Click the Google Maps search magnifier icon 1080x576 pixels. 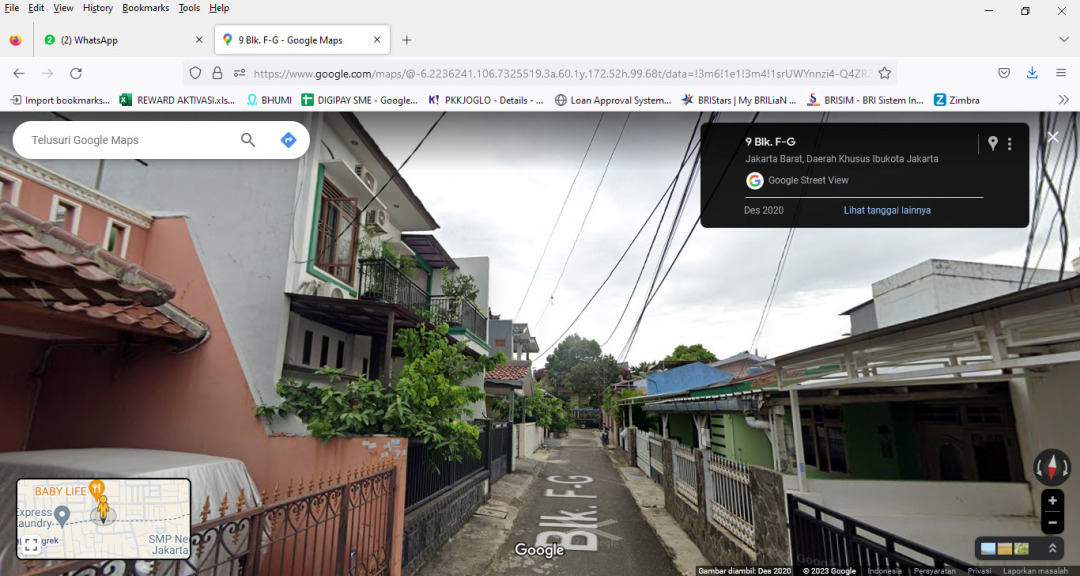click(x=248, y=140)
